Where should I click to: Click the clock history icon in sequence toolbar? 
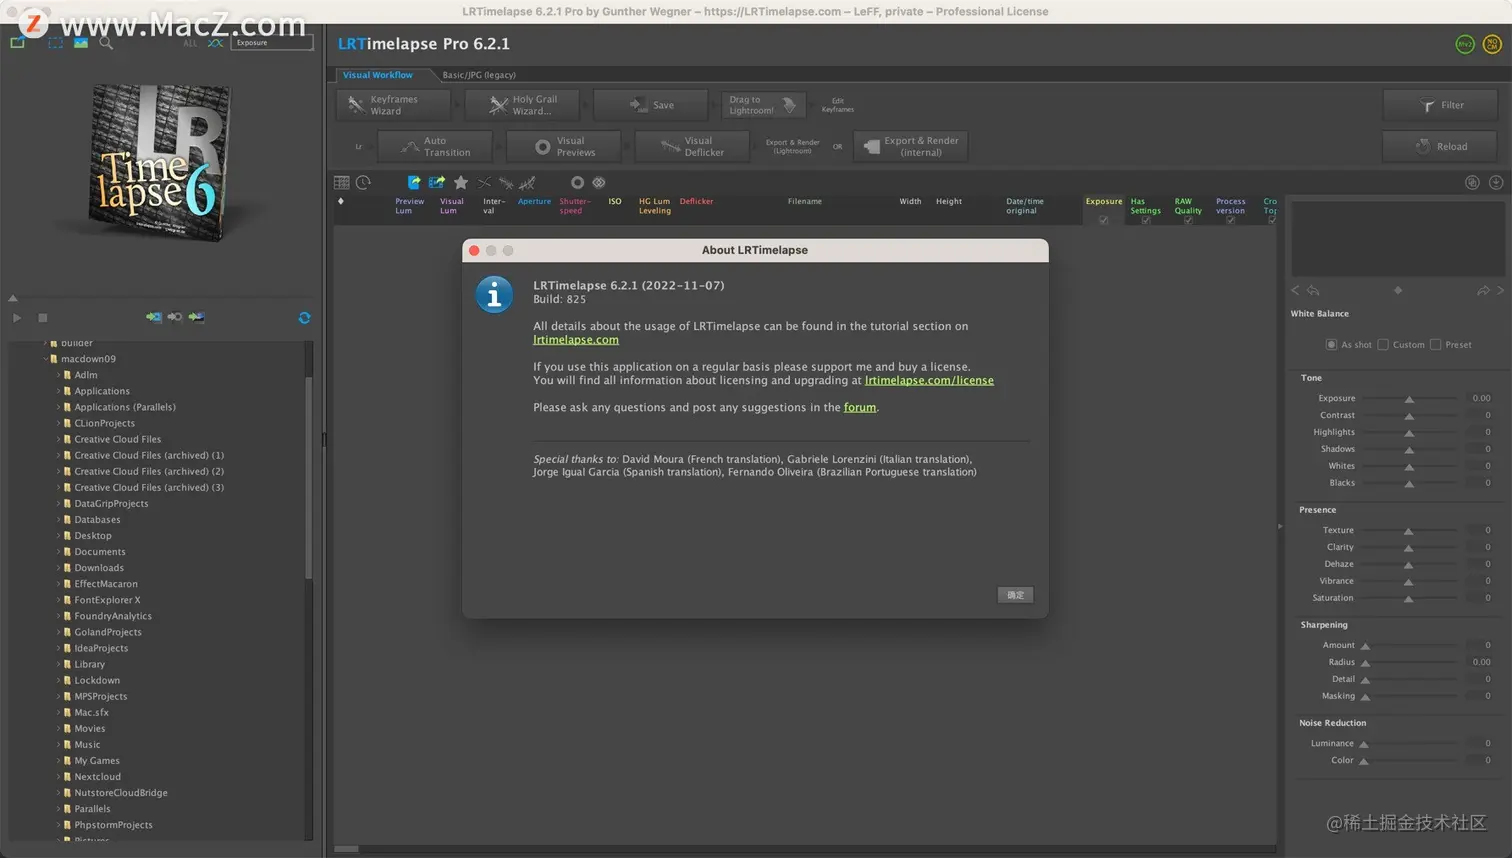point(363,182)
